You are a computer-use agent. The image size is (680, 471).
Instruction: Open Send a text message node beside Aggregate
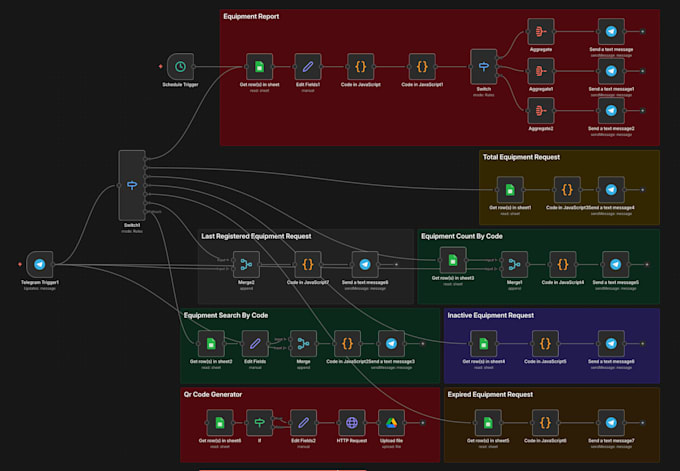(611, 31)
